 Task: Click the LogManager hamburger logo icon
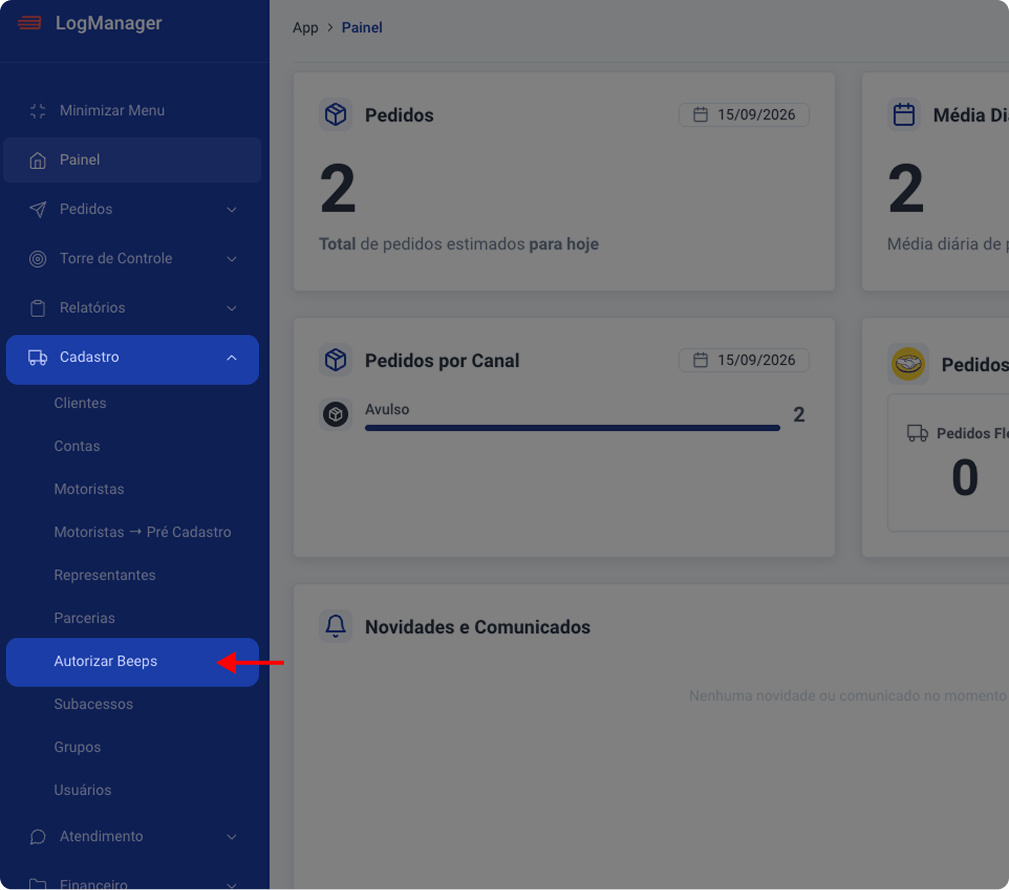pyautogui.click(x=29, y=24)
